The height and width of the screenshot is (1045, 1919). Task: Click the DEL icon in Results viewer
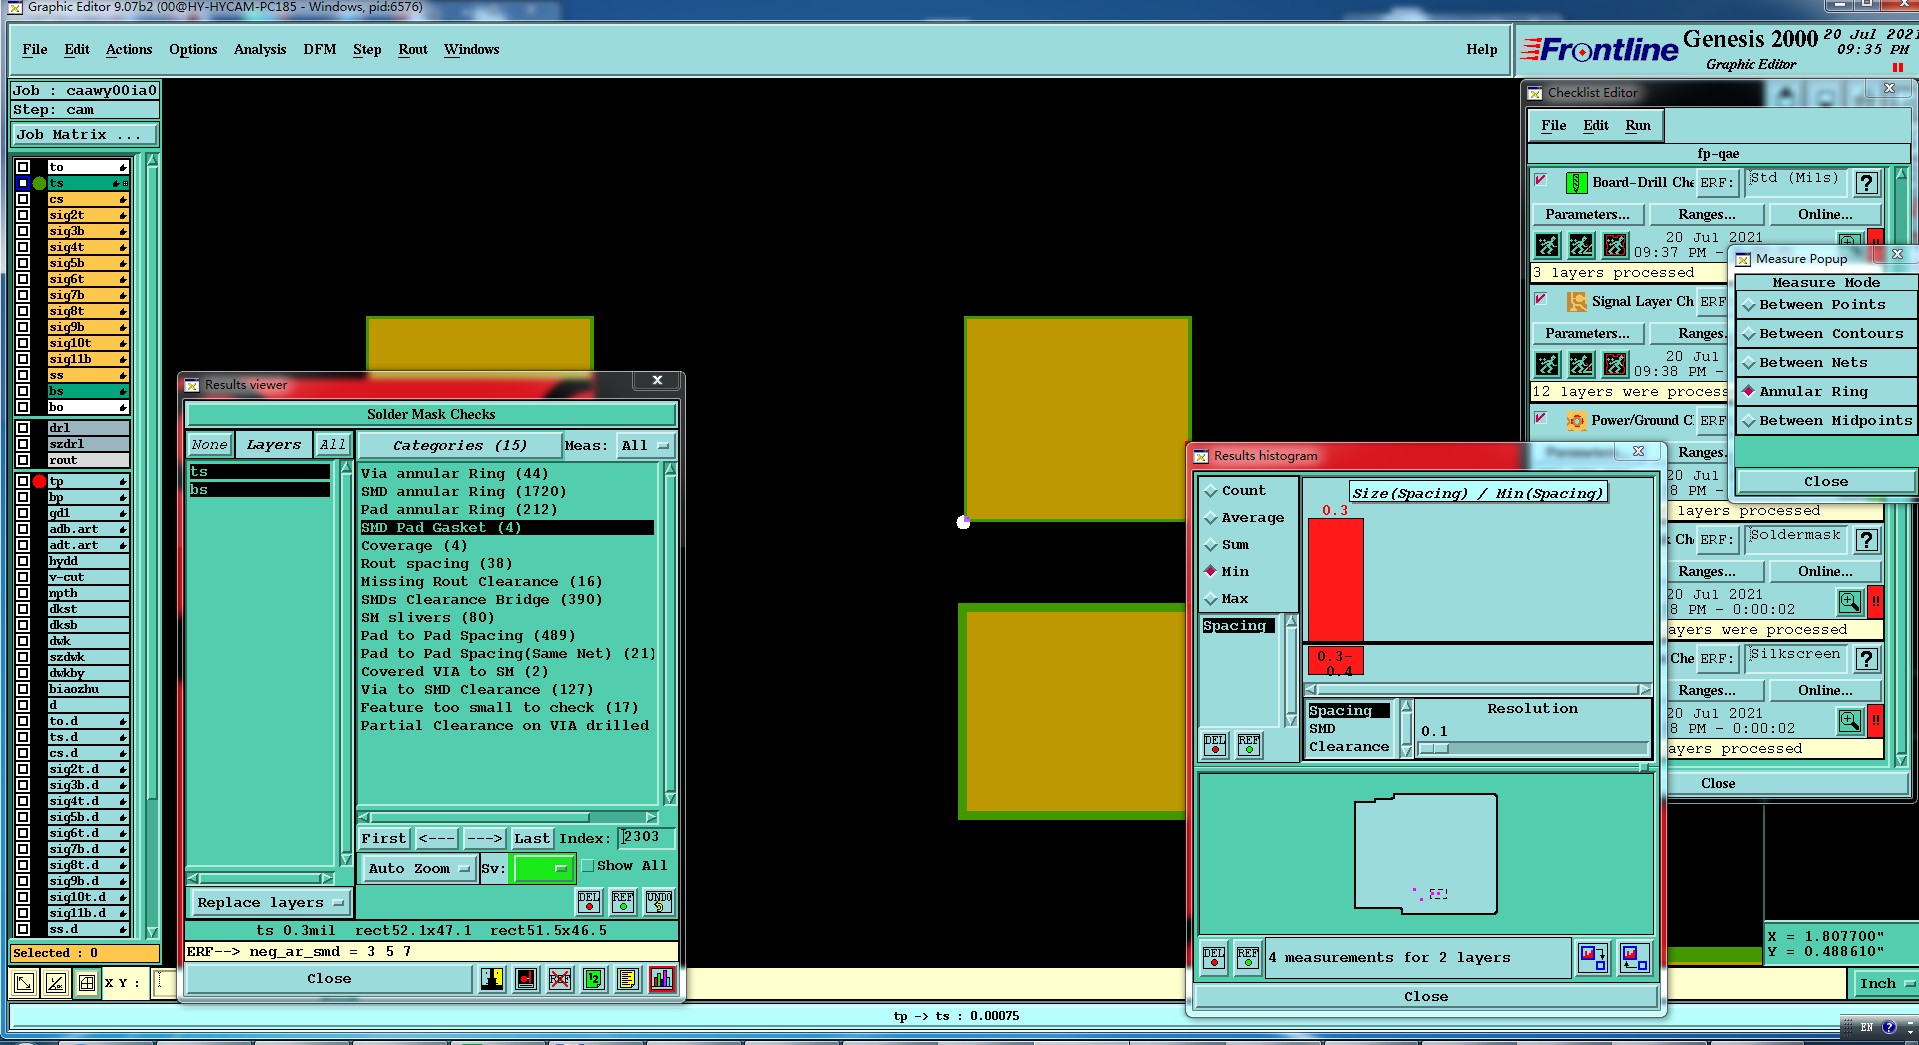589,901
